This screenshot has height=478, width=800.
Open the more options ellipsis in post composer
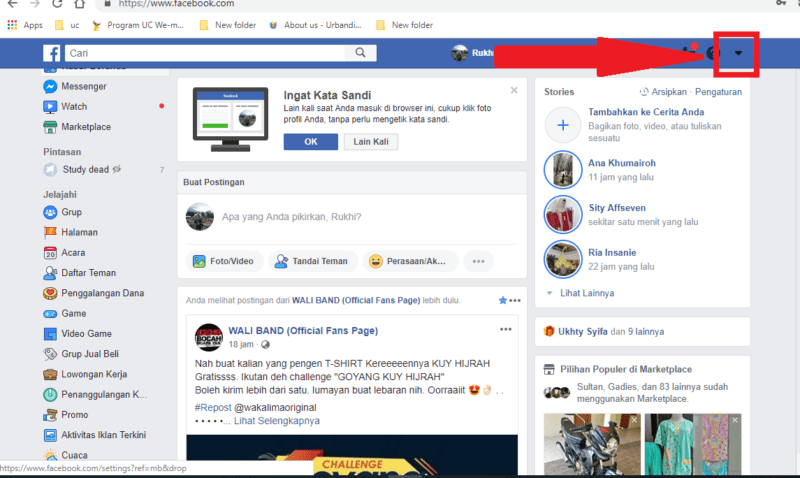pos(478,261)
